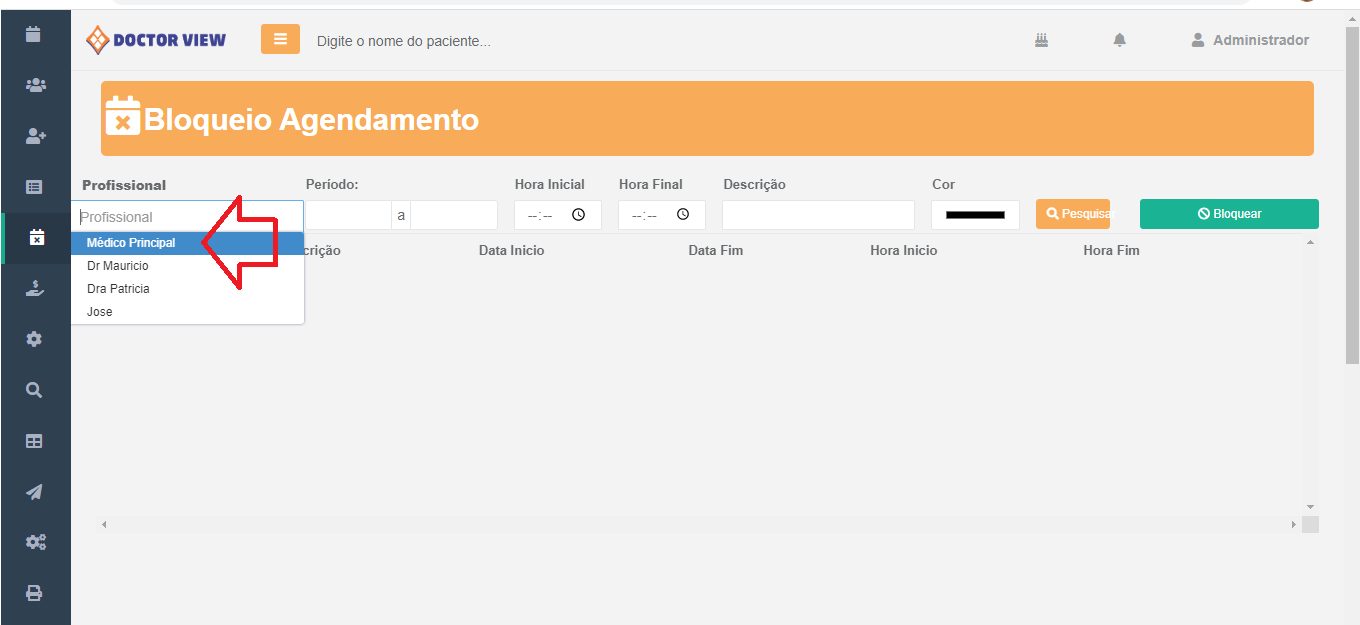
Task: Open the Hora Final clock picker
Action: pyautogui.click(x=682, y=215)
